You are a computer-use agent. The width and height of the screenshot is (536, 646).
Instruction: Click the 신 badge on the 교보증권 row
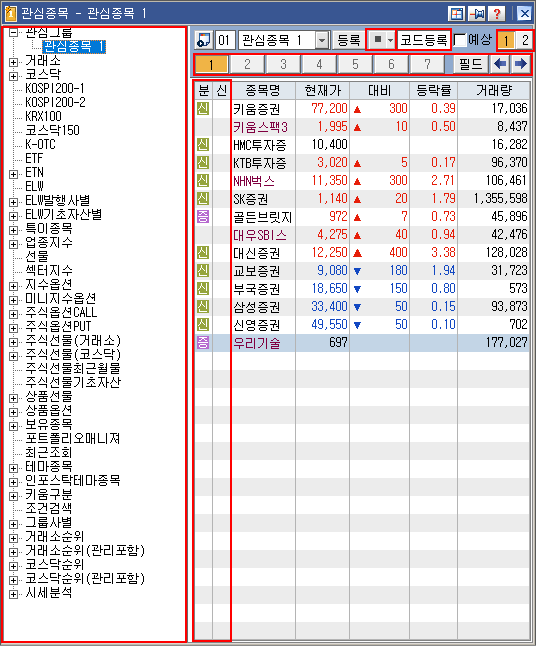[x=203, y=271]
